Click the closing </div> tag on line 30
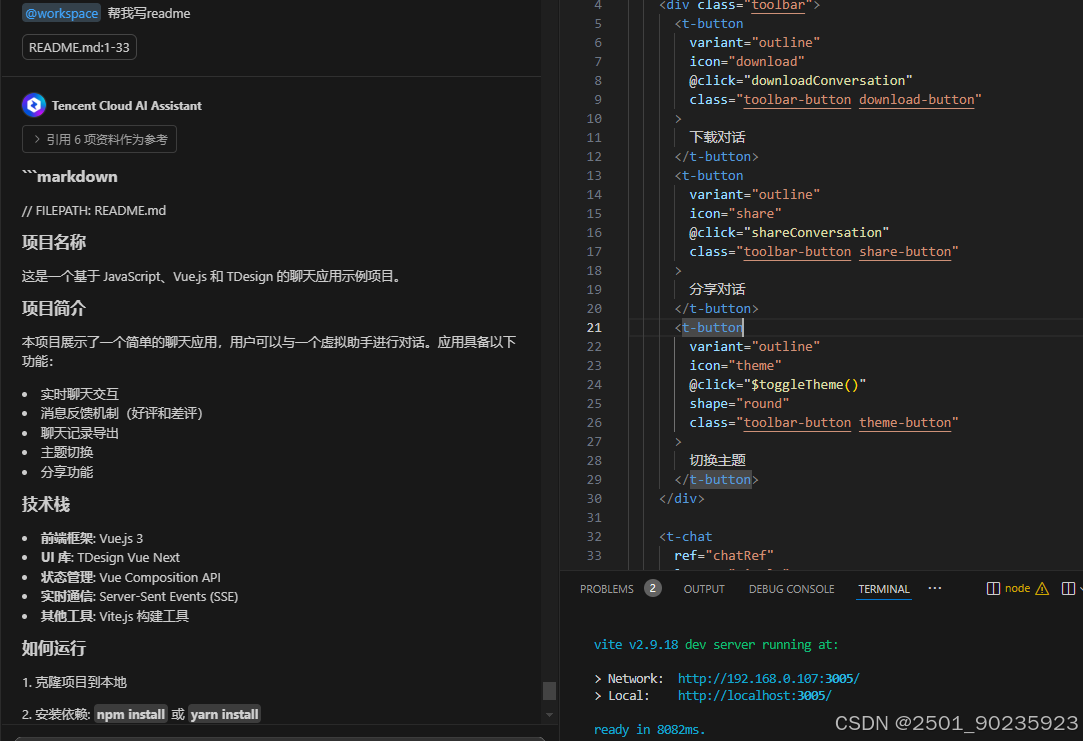 pyautogui.click(x=682, y=499)
